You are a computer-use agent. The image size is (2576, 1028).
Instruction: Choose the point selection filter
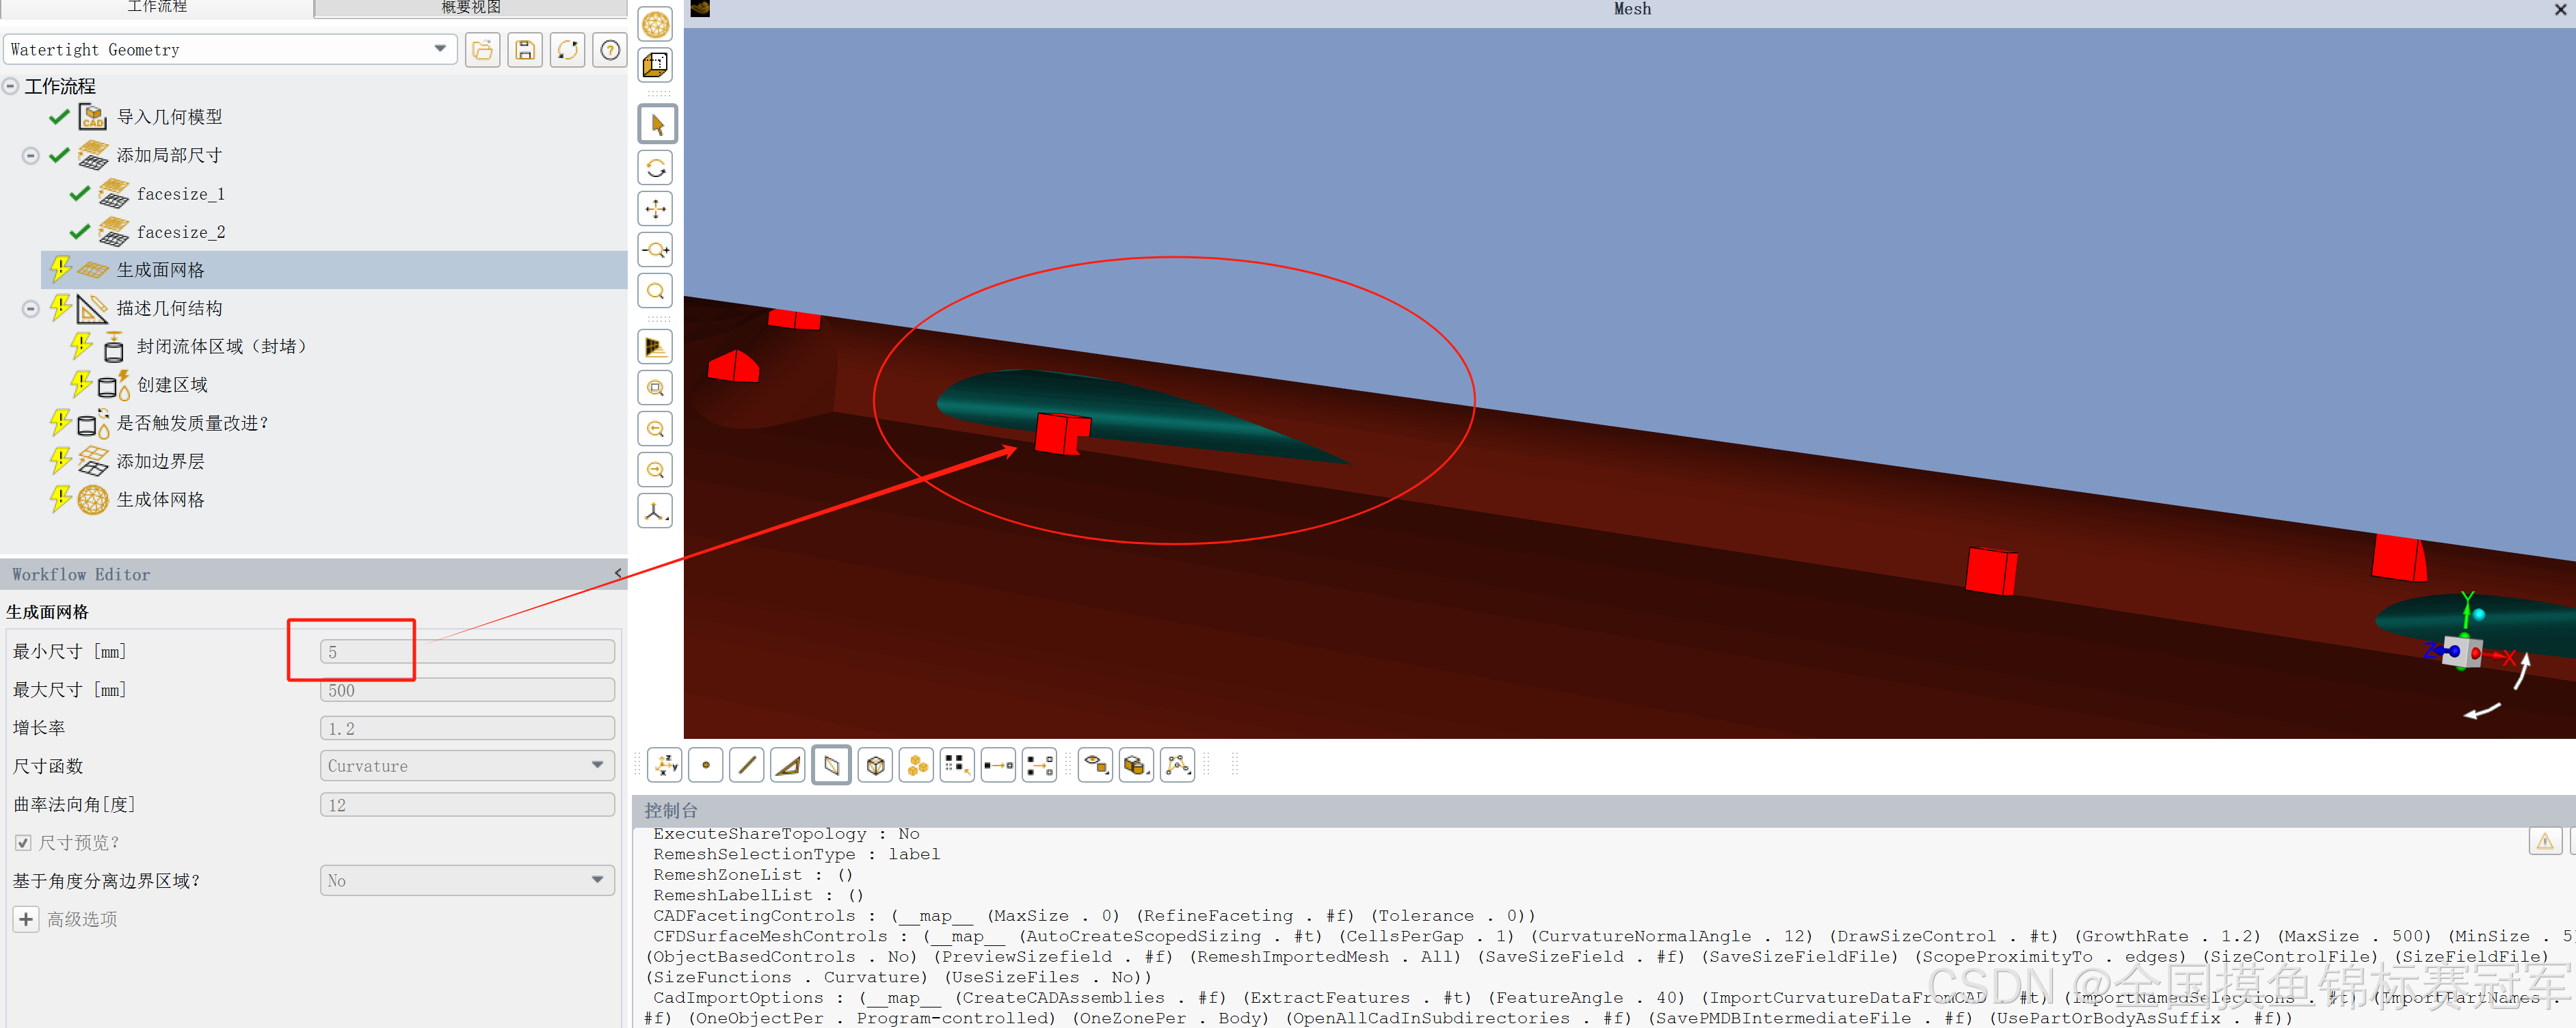(706, 766)
